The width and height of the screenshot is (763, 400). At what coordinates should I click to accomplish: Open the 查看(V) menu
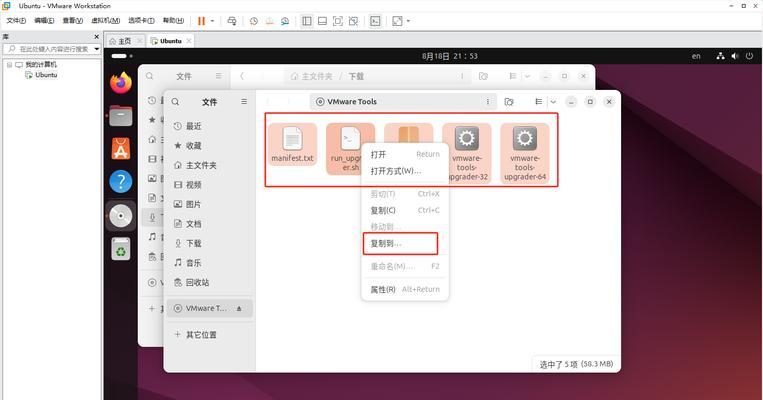[73, 20]
